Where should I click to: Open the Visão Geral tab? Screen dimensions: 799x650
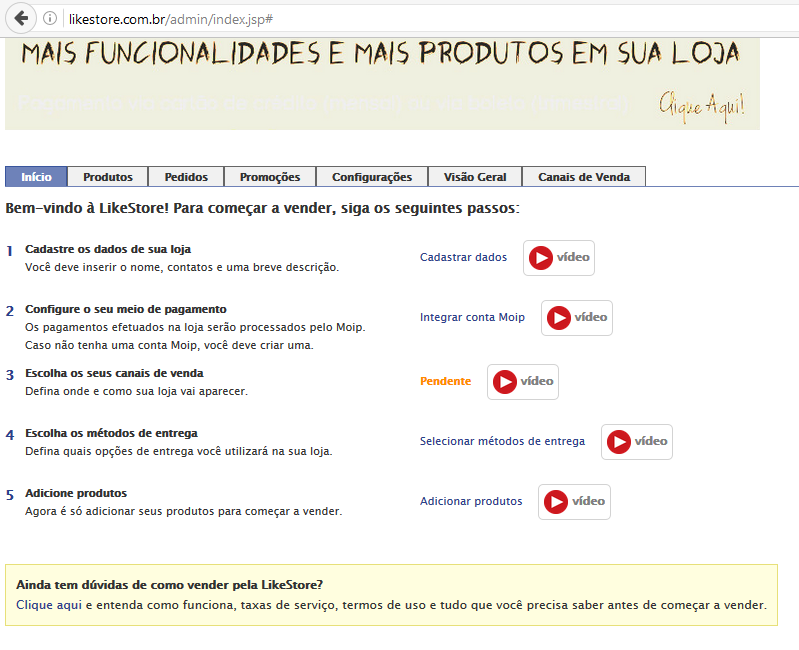475,177
